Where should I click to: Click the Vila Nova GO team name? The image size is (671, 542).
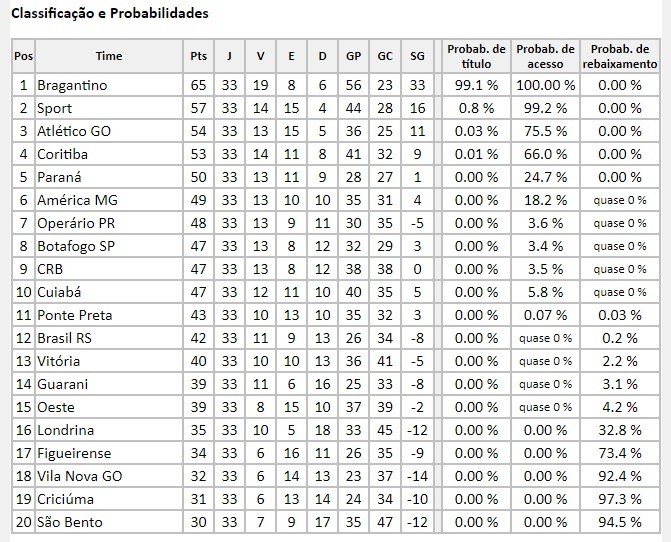tap(80, 476)
